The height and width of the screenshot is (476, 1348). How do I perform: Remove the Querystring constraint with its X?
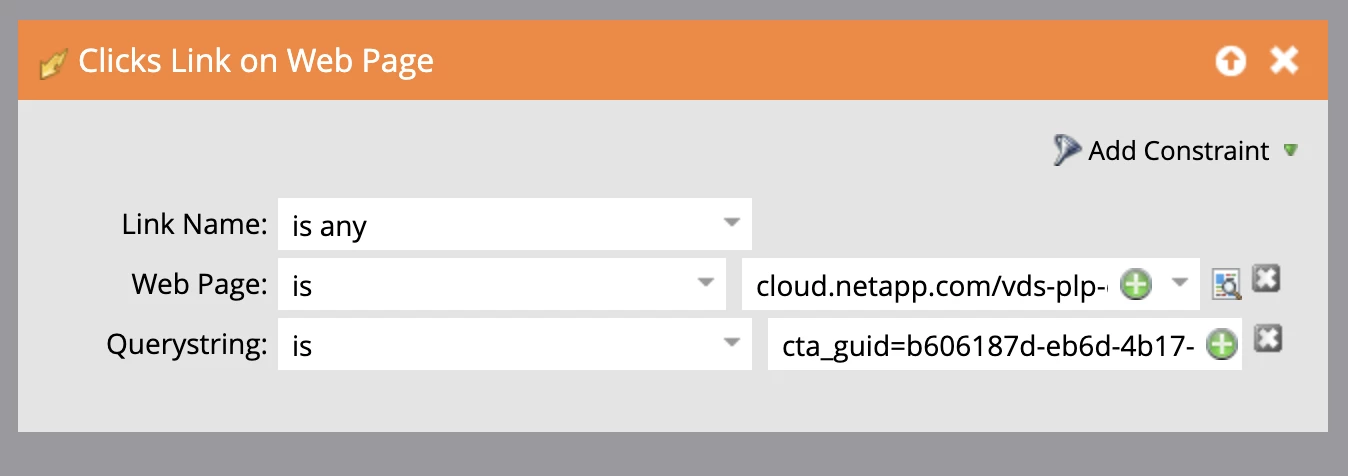[x=1268, y=340]
